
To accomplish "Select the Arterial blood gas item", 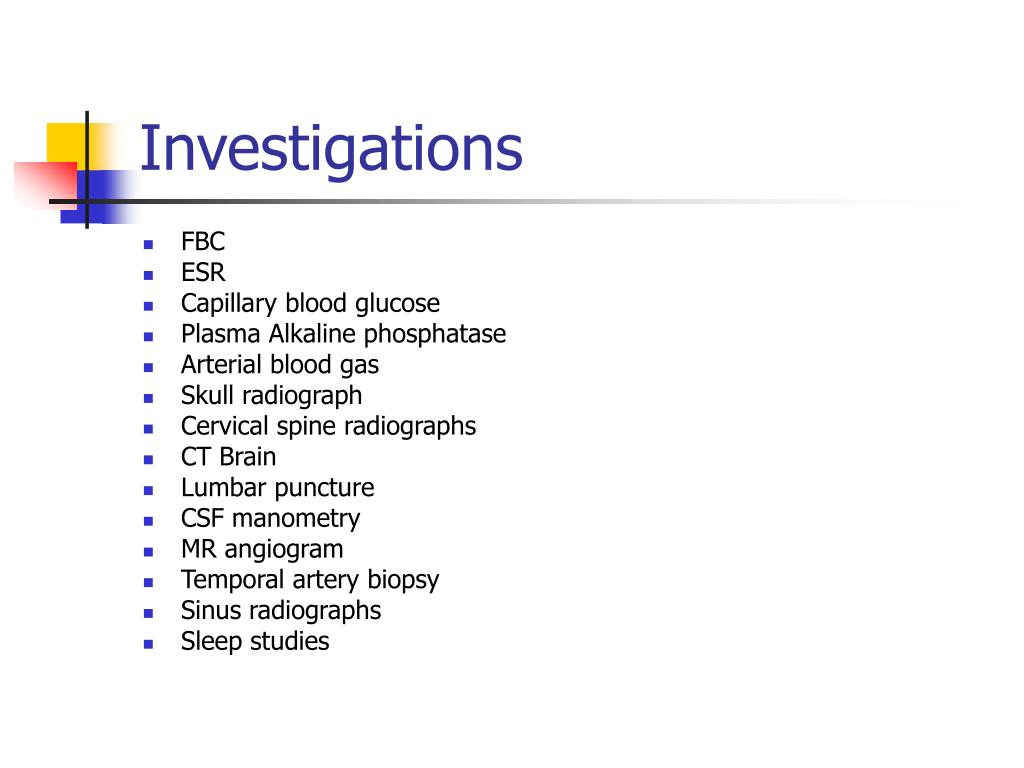I will point(280,365).
